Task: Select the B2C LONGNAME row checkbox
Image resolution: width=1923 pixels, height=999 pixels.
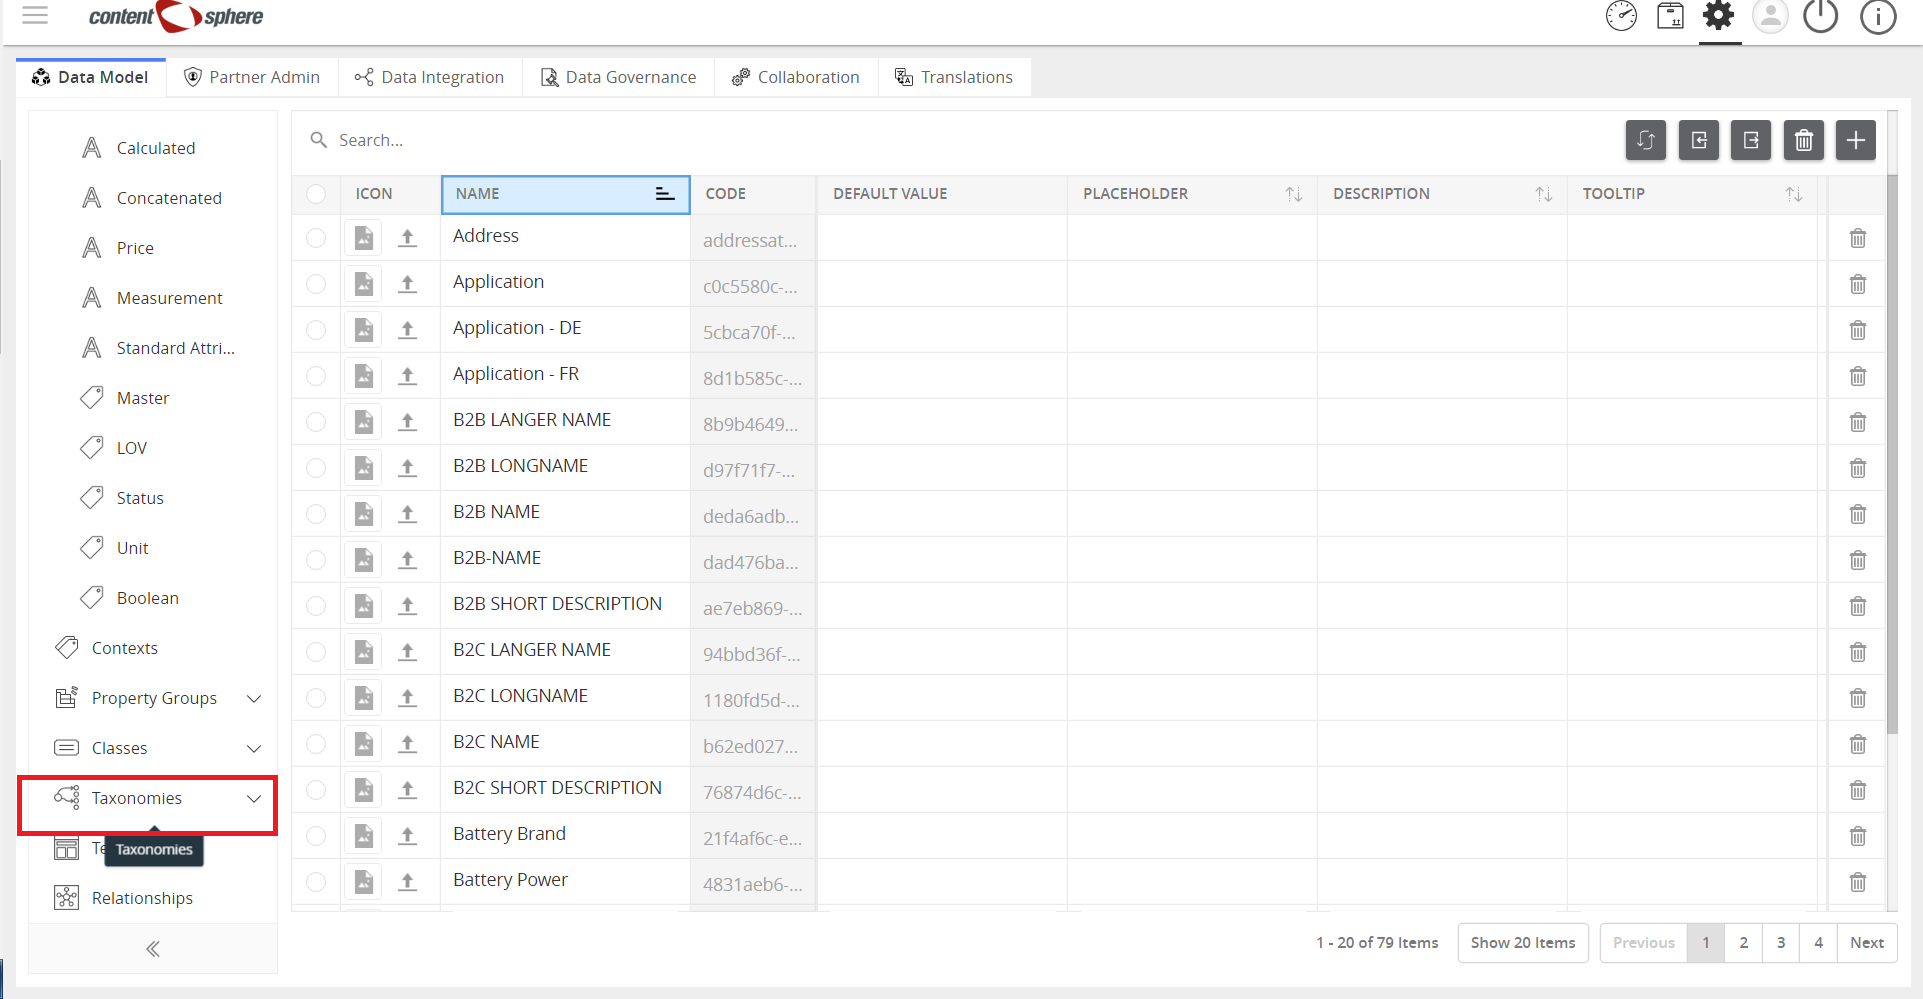Action: 316,698
